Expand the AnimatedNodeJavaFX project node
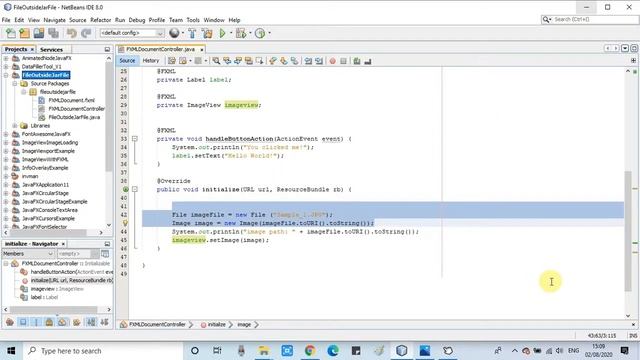 click(6, 58)
